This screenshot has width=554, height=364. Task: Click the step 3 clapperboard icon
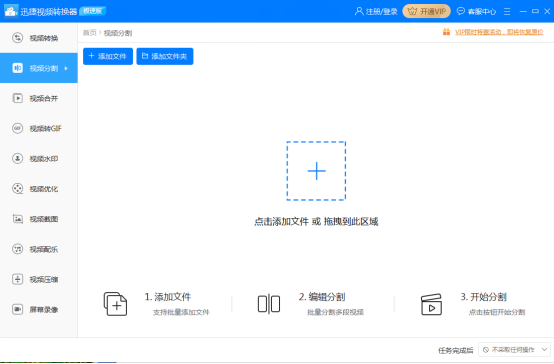pos(431,304)
